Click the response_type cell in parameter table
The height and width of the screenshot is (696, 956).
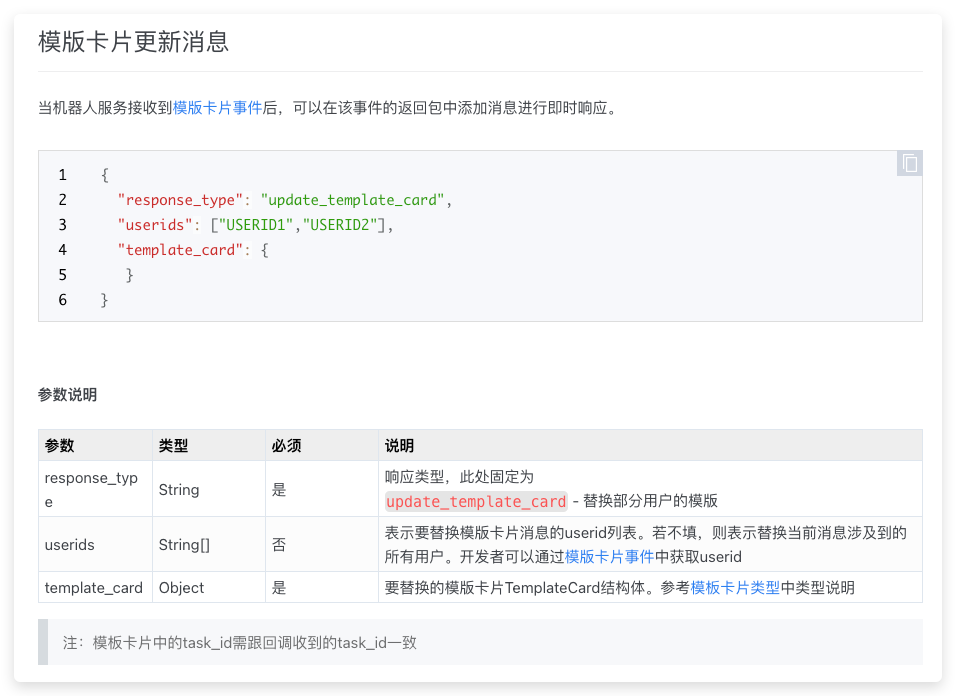(91, 489)
